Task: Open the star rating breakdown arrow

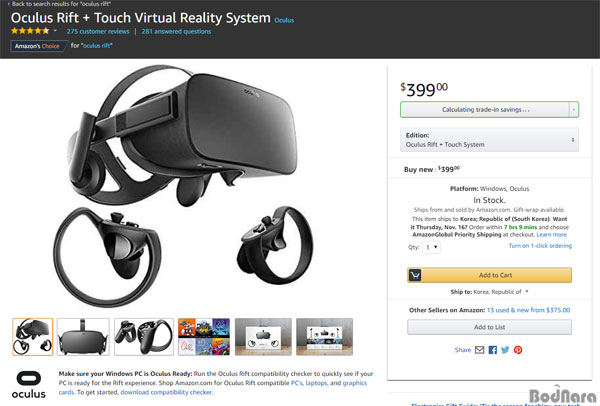Action: coord(55,31)
